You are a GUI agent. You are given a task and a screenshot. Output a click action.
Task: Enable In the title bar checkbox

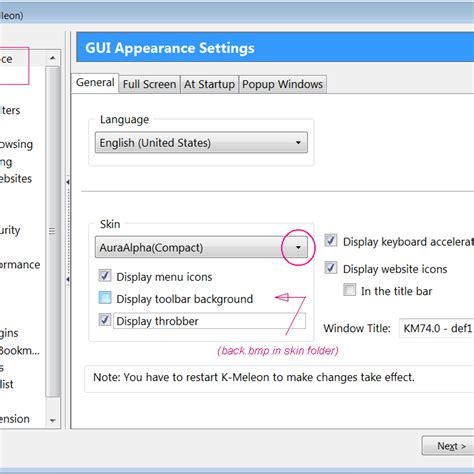point(350,290)
